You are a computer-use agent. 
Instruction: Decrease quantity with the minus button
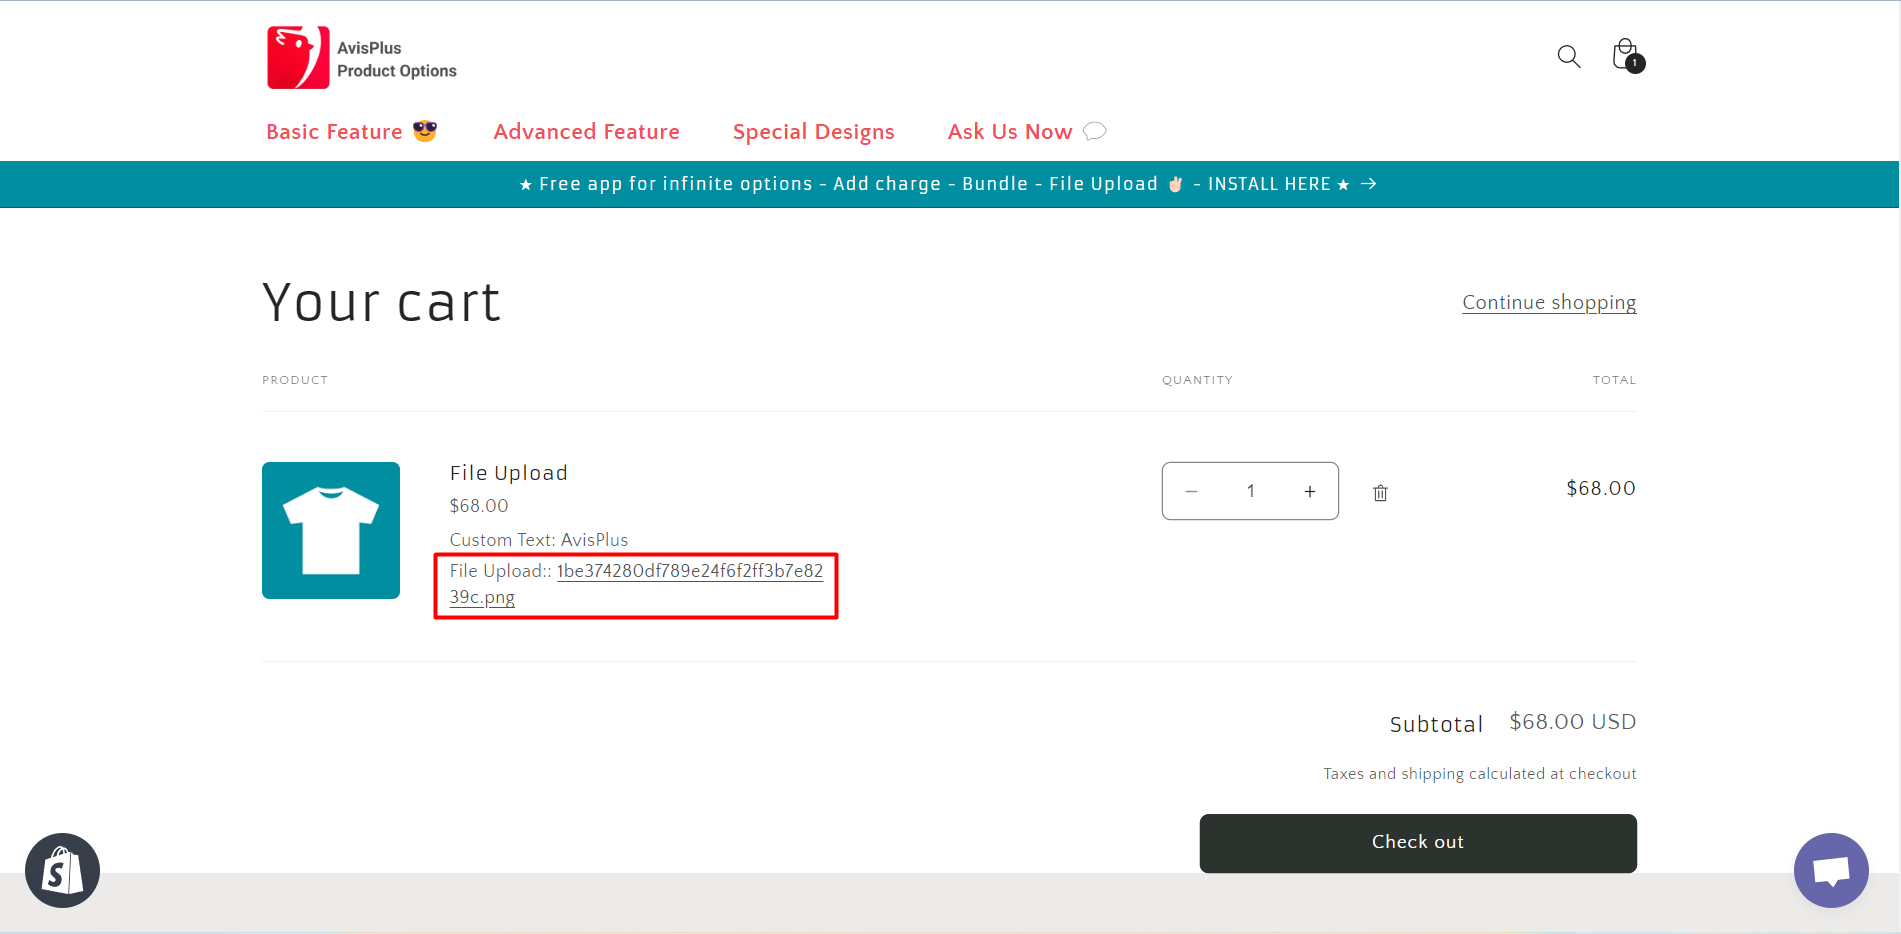pos(1191,491)
